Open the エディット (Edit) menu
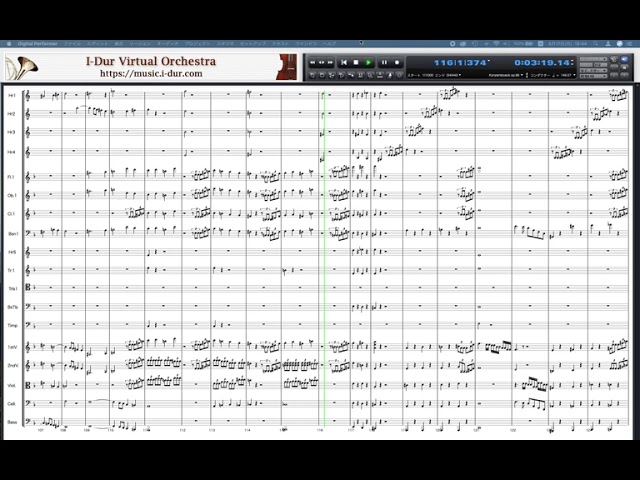This screenshot has height=480, width=640. coord(98,44)
